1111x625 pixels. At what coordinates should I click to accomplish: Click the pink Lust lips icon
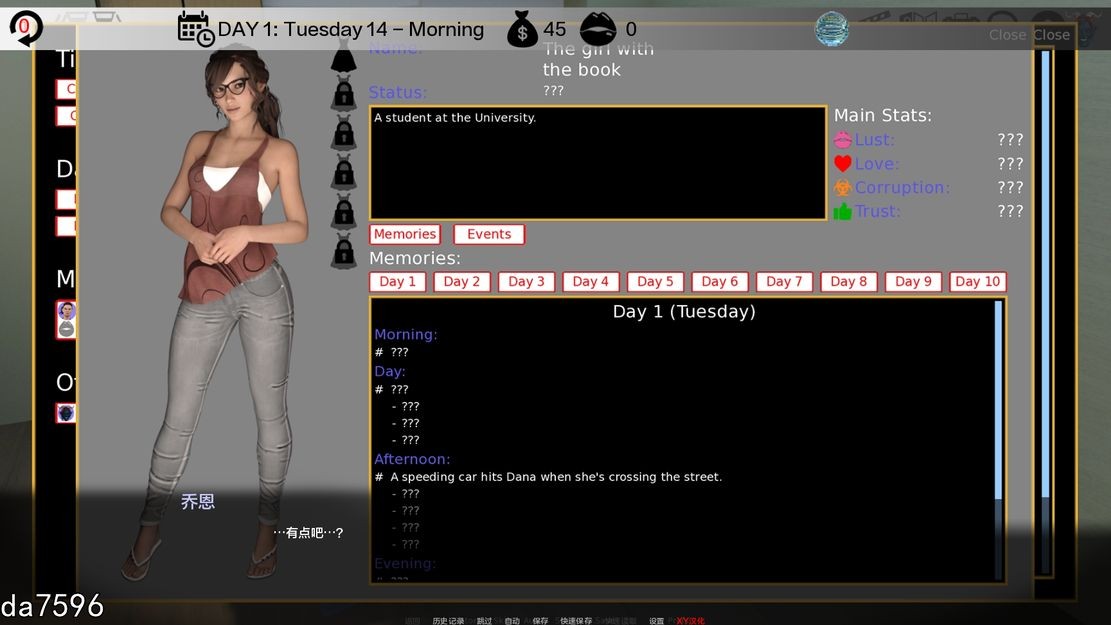pos(843,140)
